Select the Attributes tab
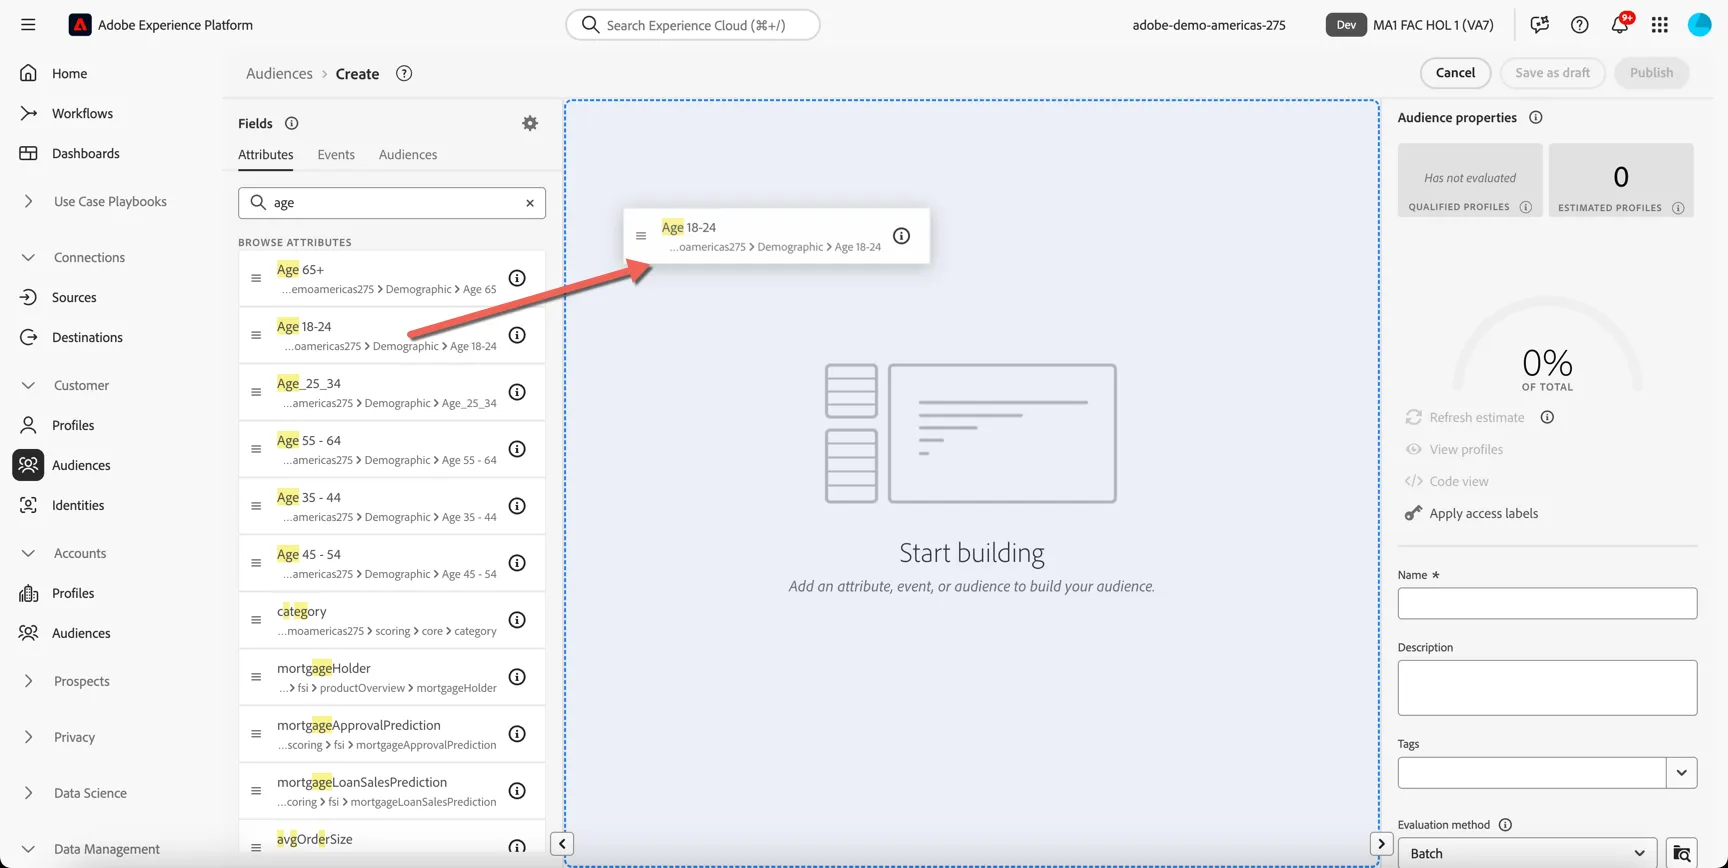The image size is (1728, 868). click(x=266, y=154)
